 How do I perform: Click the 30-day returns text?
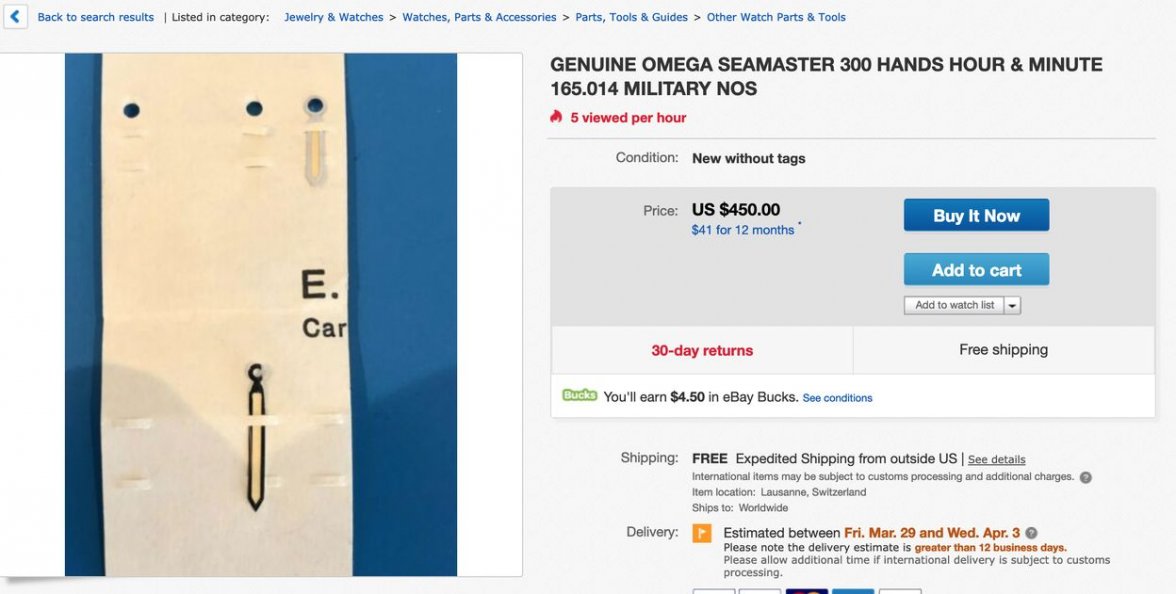[702, 351]
